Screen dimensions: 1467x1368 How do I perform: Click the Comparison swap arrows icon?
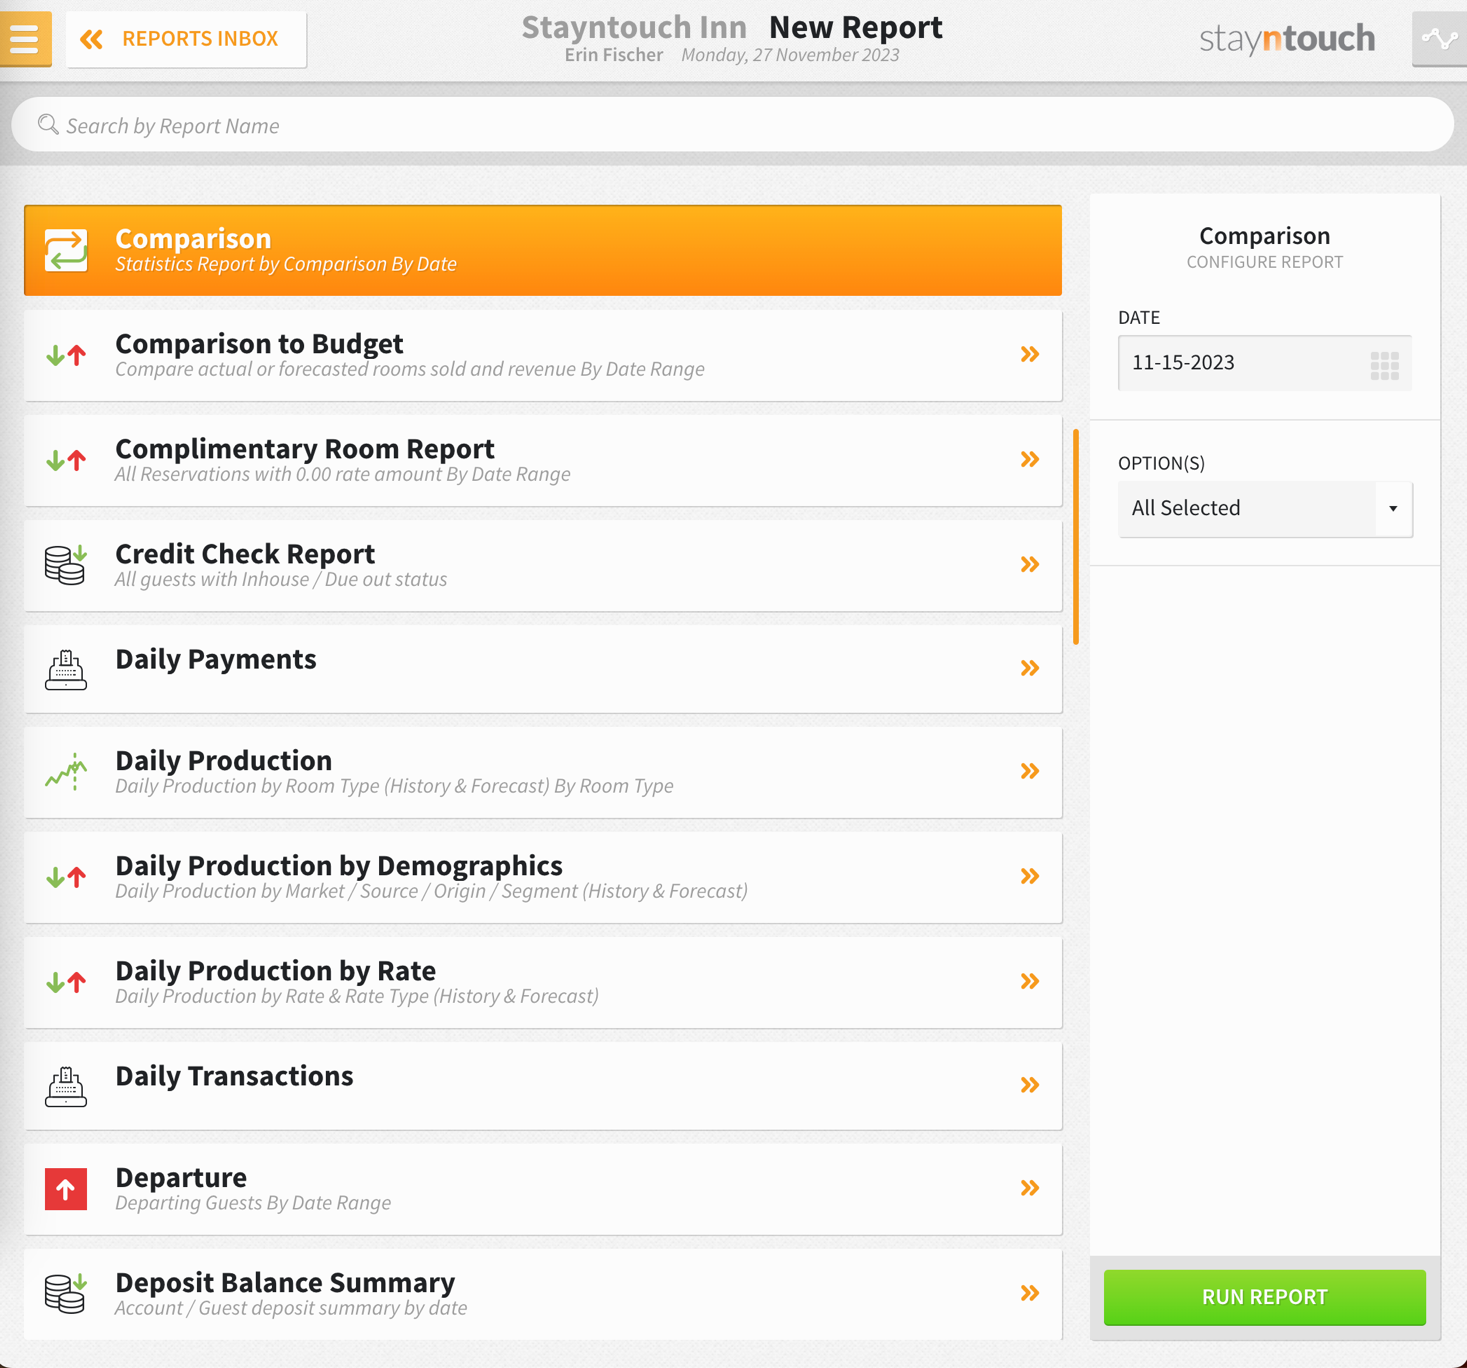66,250
